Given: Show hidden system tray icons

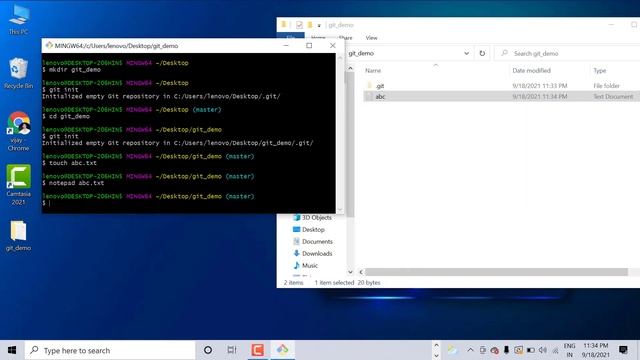Looking at the screenshot, I should (x=470, y=350).
